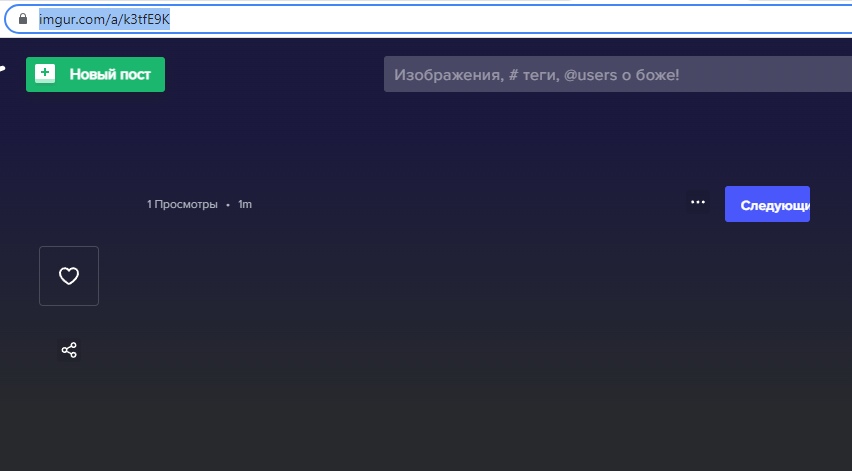Click the dot separator between views and time
Viewport: 852px width, 471px height.
228,204
